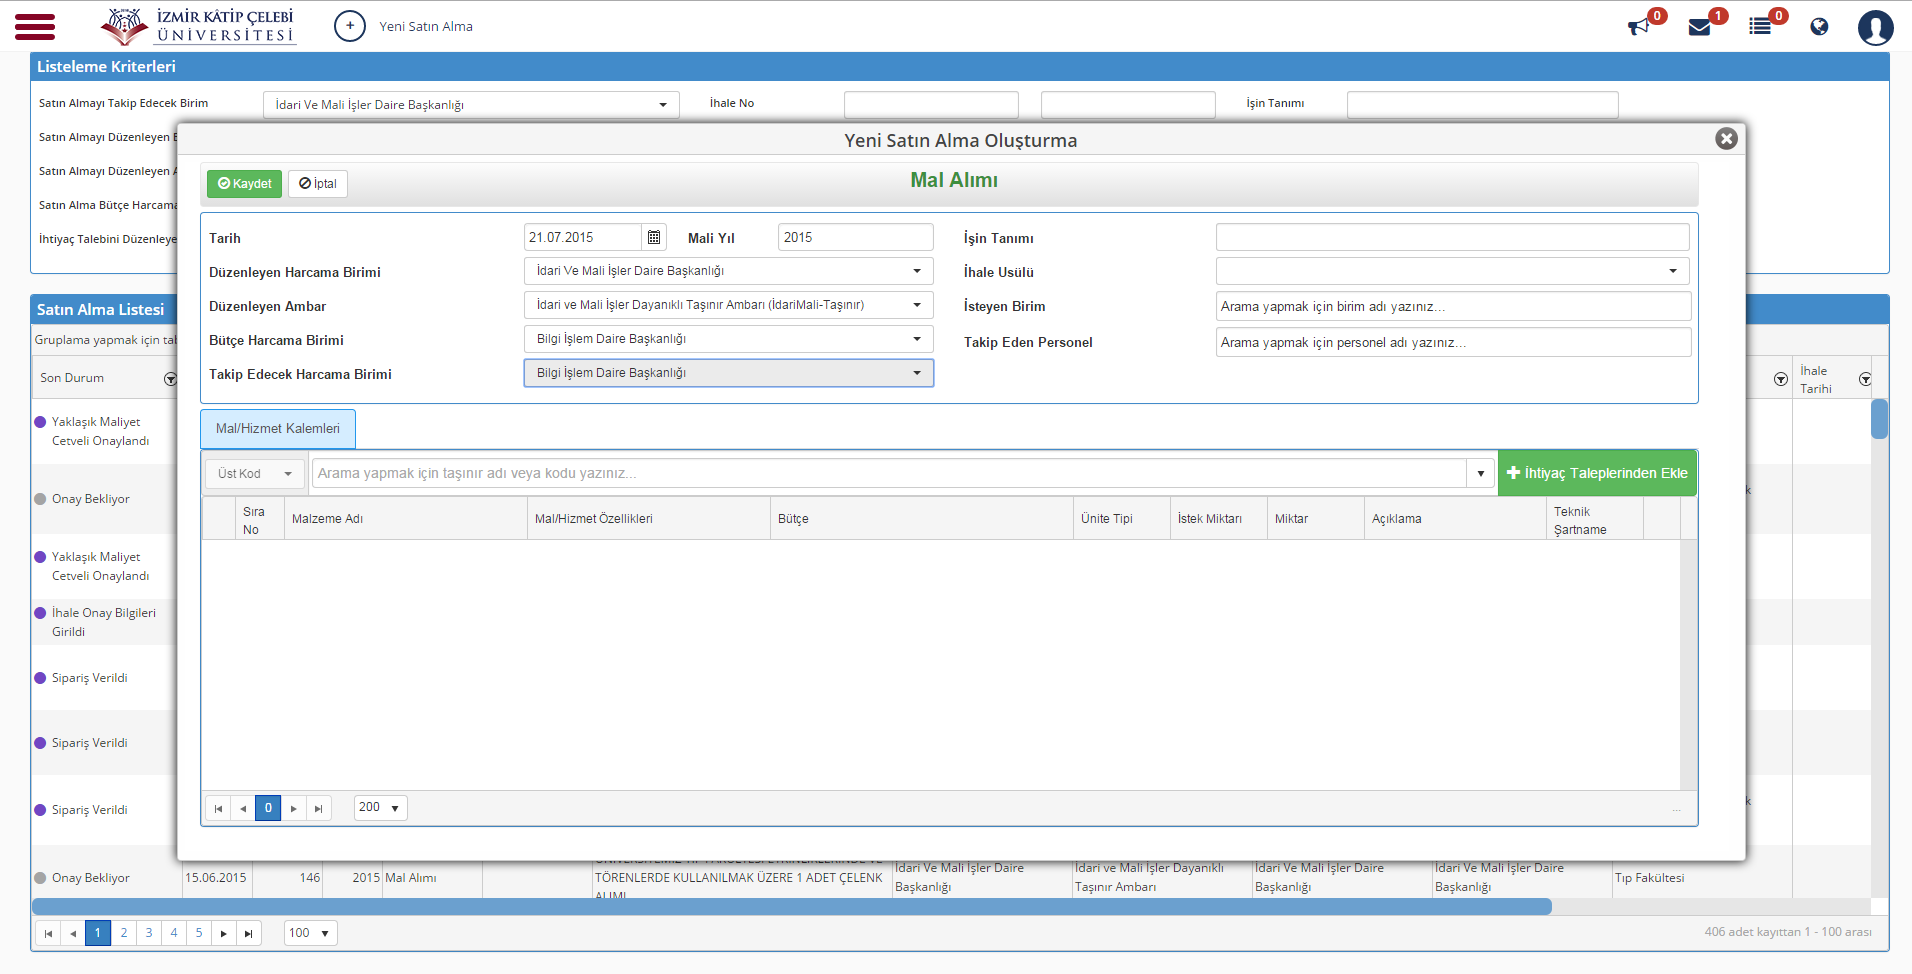Open the user profile avatar
The image size is (1912, 974).
(1875, 27)
